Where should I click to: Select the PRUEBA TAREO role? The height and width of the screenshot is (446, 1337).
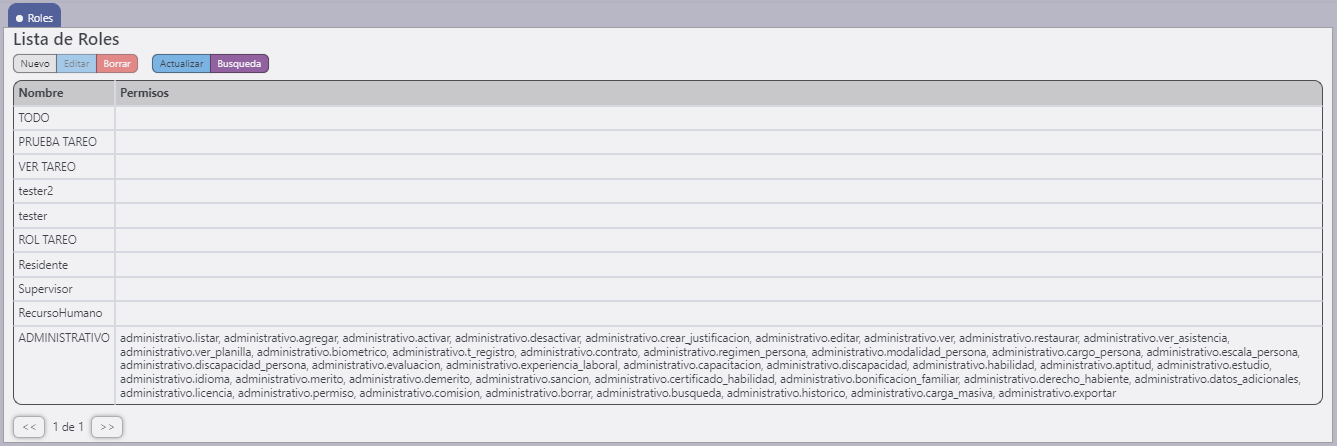click(58, 142)
